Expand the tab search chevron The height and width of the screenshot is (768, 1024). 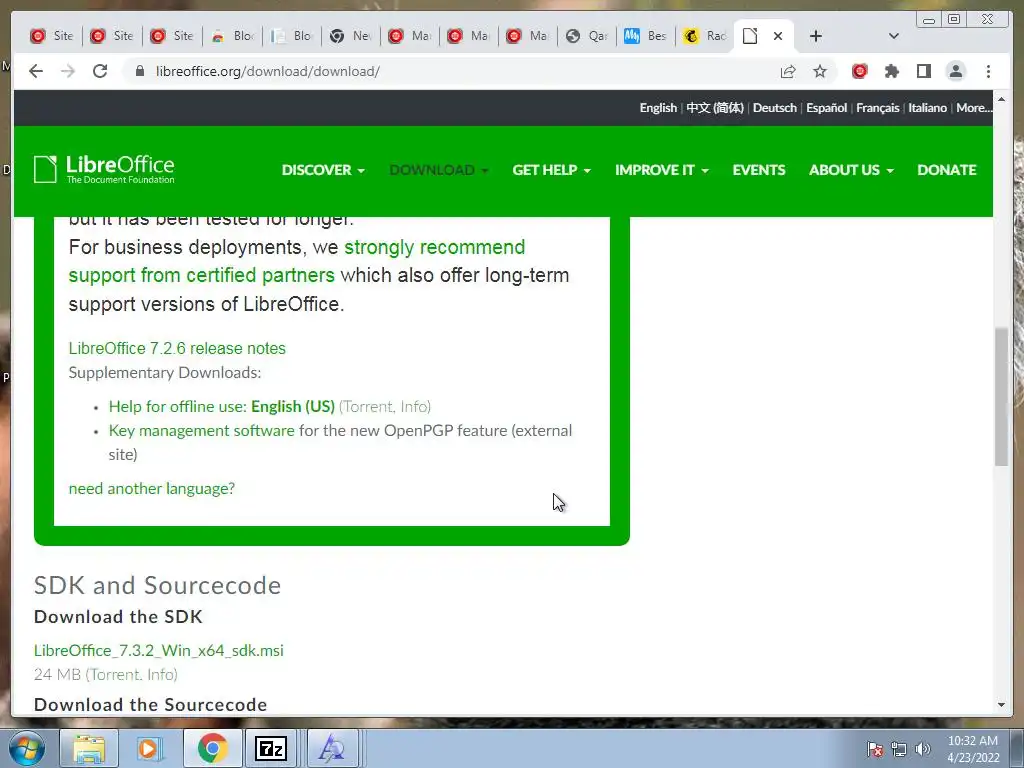(x=894, y=36)
